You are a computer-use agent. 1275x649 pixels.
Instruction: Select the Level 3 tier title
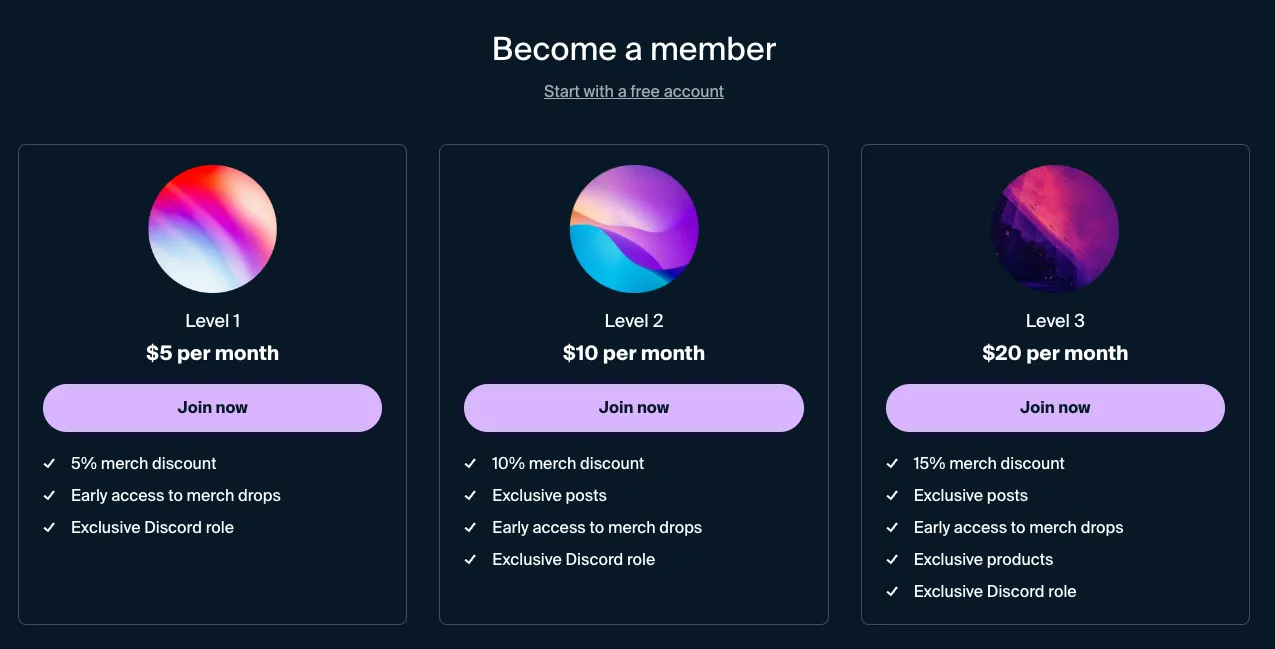click(x=1055, y=321)
